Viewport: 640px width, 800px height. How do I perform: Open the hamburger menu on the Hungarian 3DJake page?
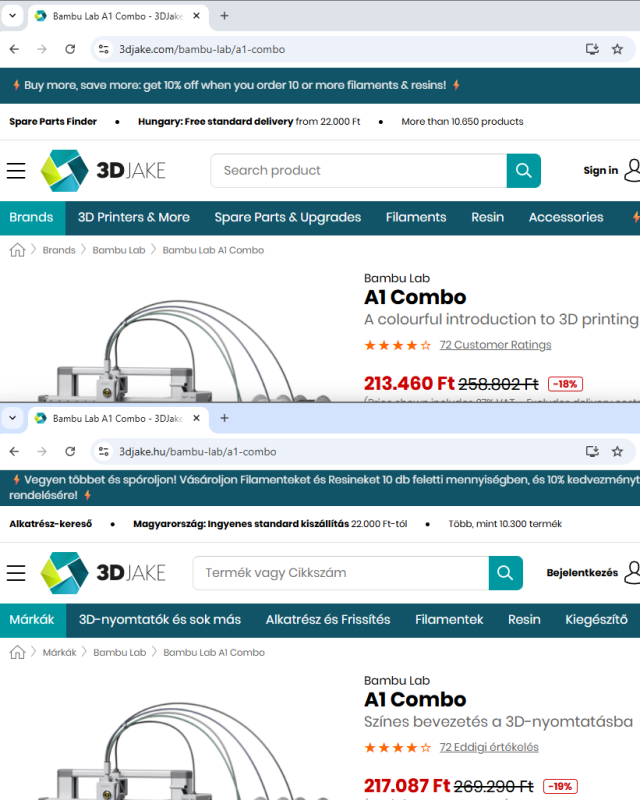(x=16, y=573)
